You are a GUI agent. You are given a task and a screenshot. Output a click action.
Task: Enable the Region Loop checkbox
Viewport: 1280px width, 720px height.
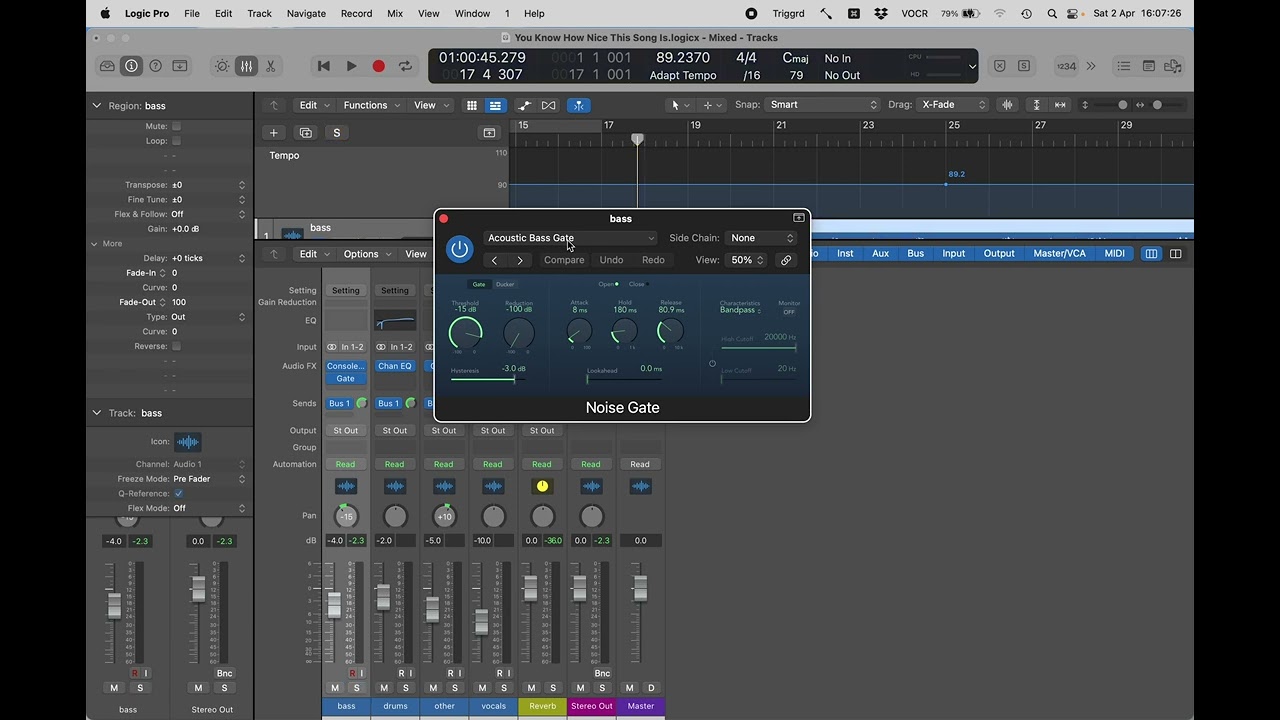[176, 141]
